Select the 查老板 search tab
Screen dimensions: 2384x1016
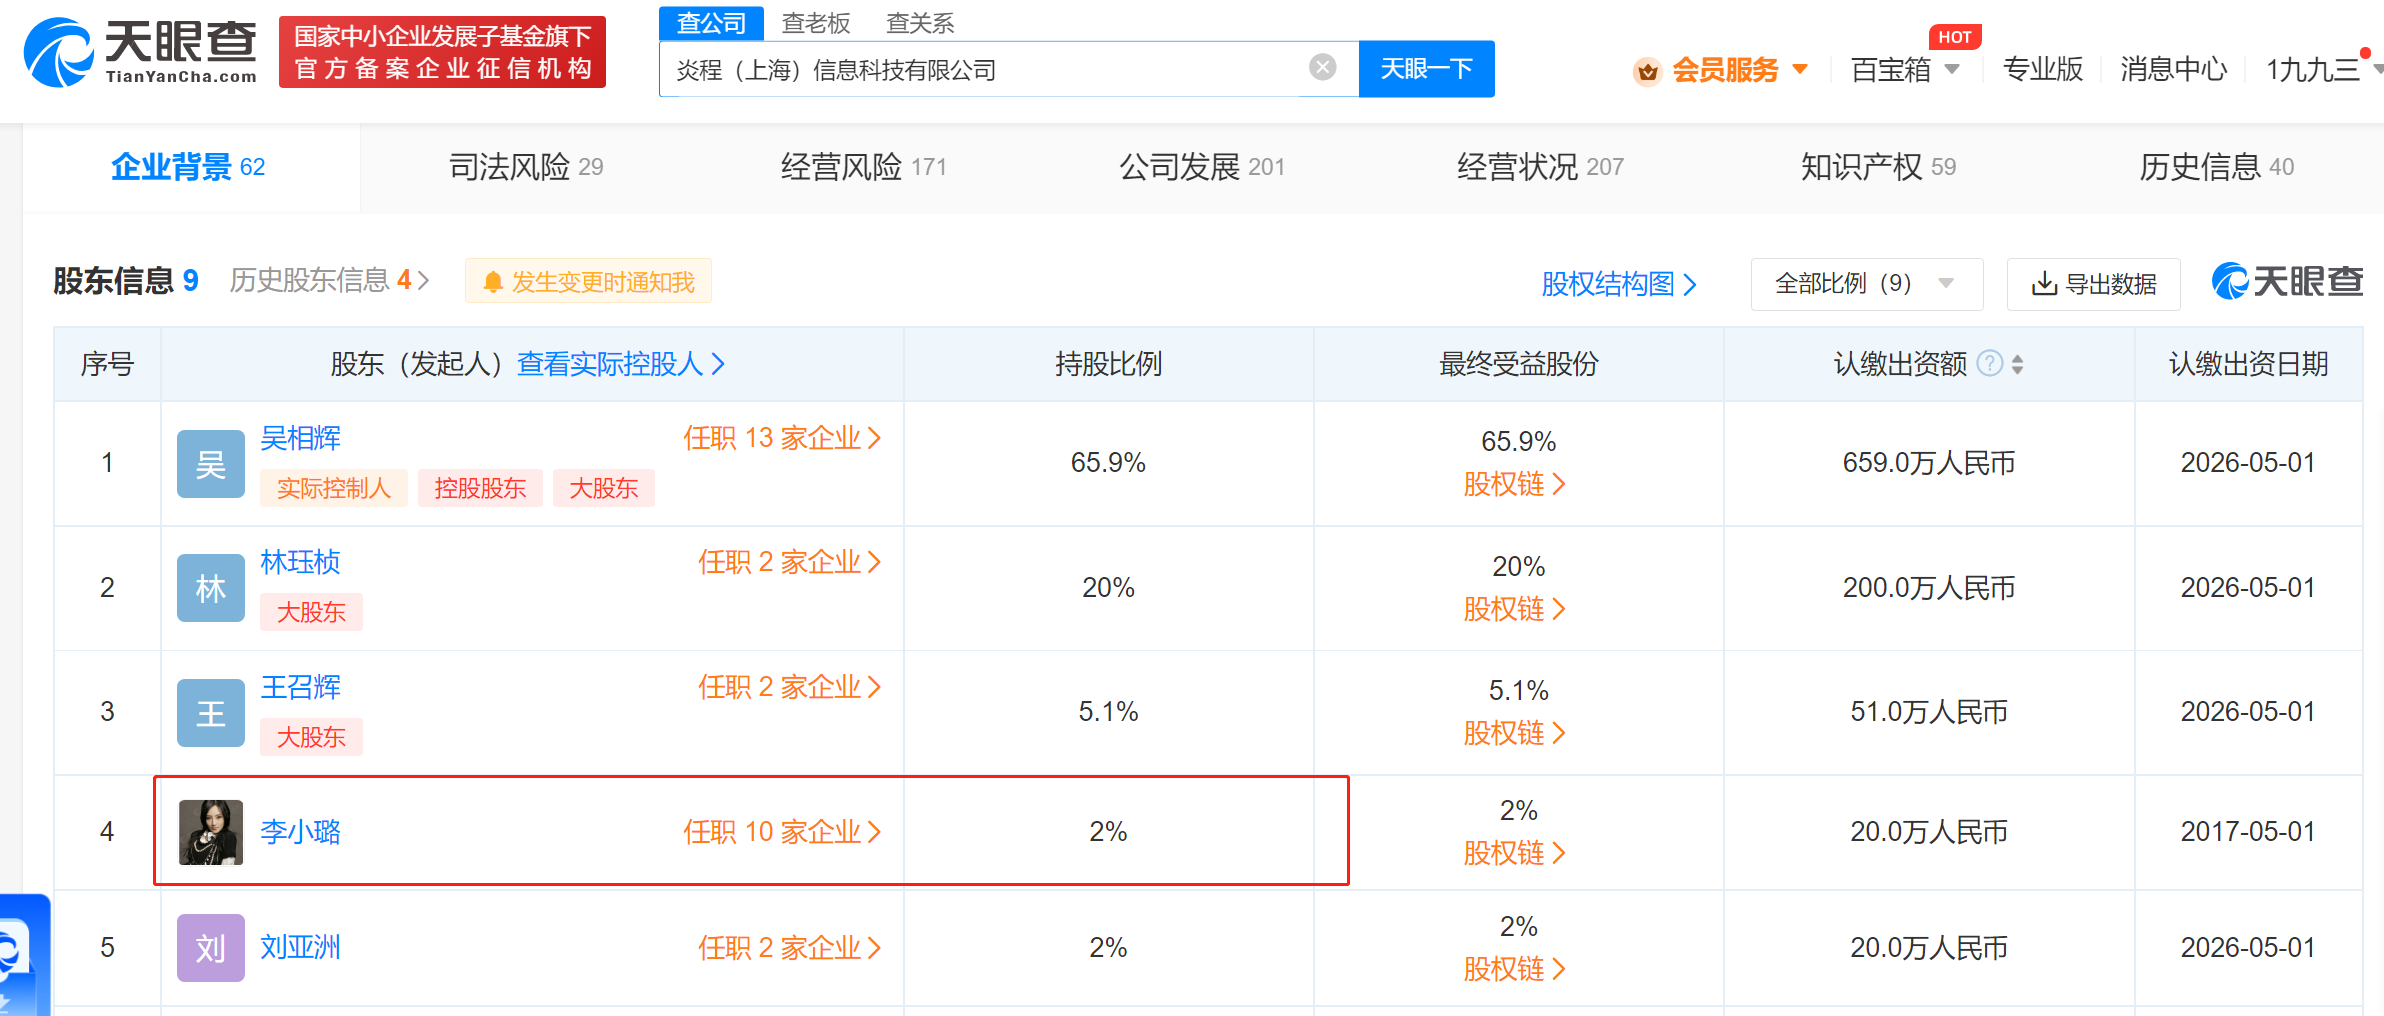815,23
